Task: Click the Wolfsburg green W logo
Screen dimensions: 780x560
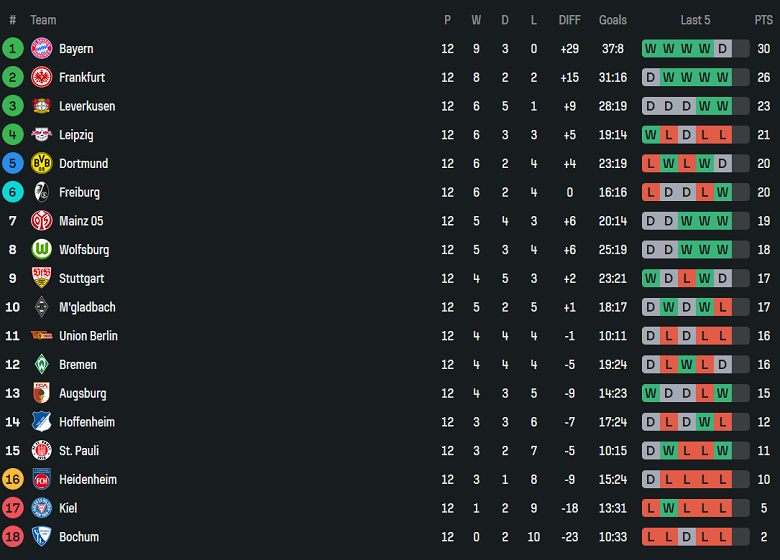Action: [x=42, y=250]
